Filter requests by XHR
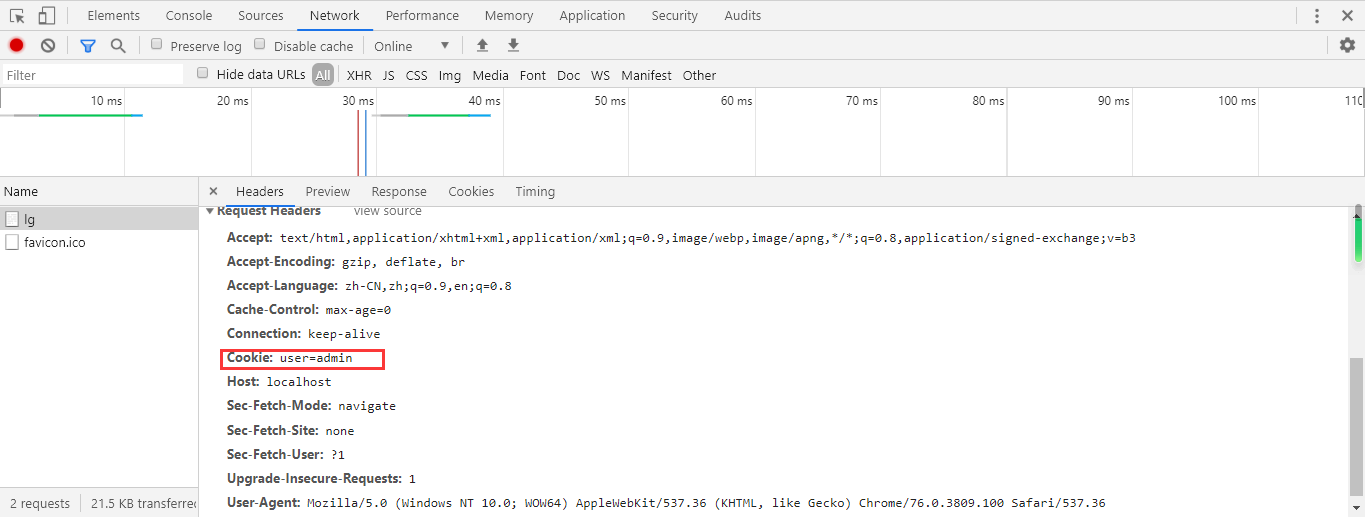 [359, 75]
